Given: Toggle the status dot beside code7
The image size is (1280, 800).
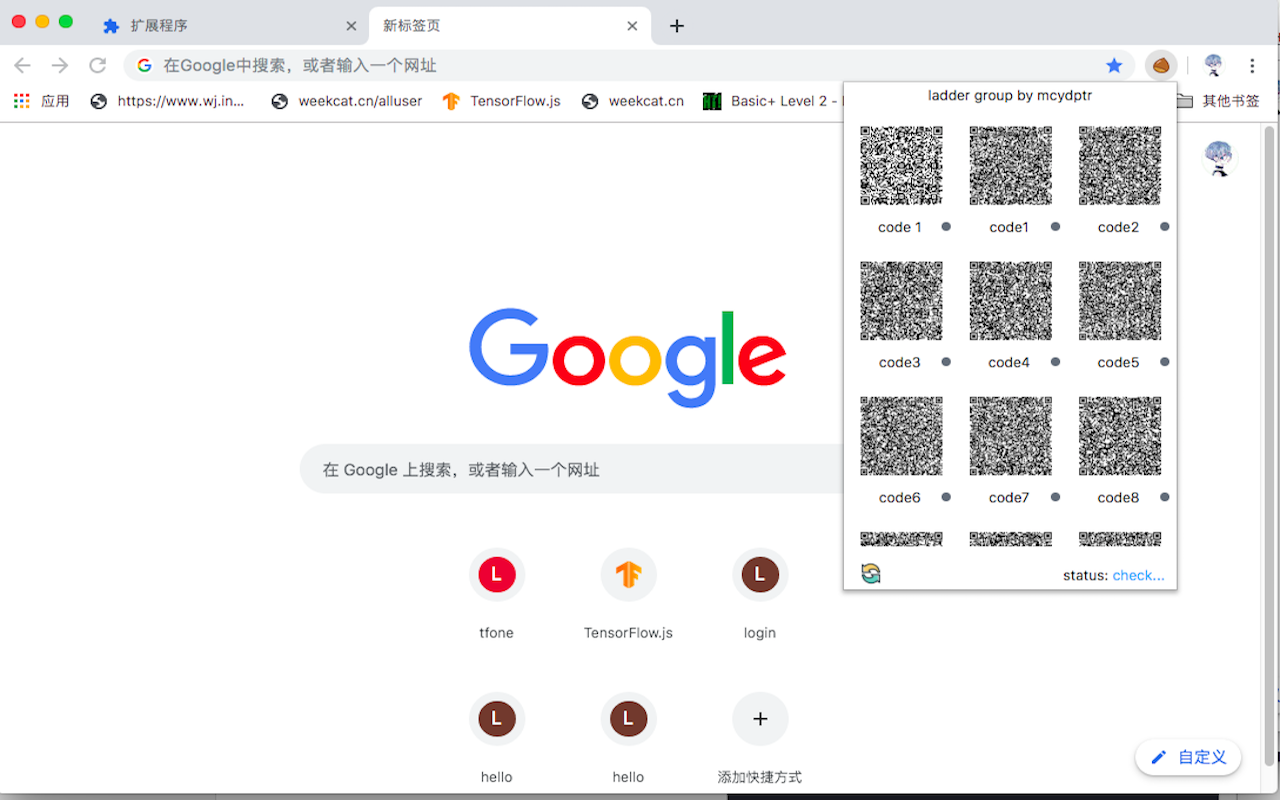Looking at the screenshot, I should [x=1055, y=497].
